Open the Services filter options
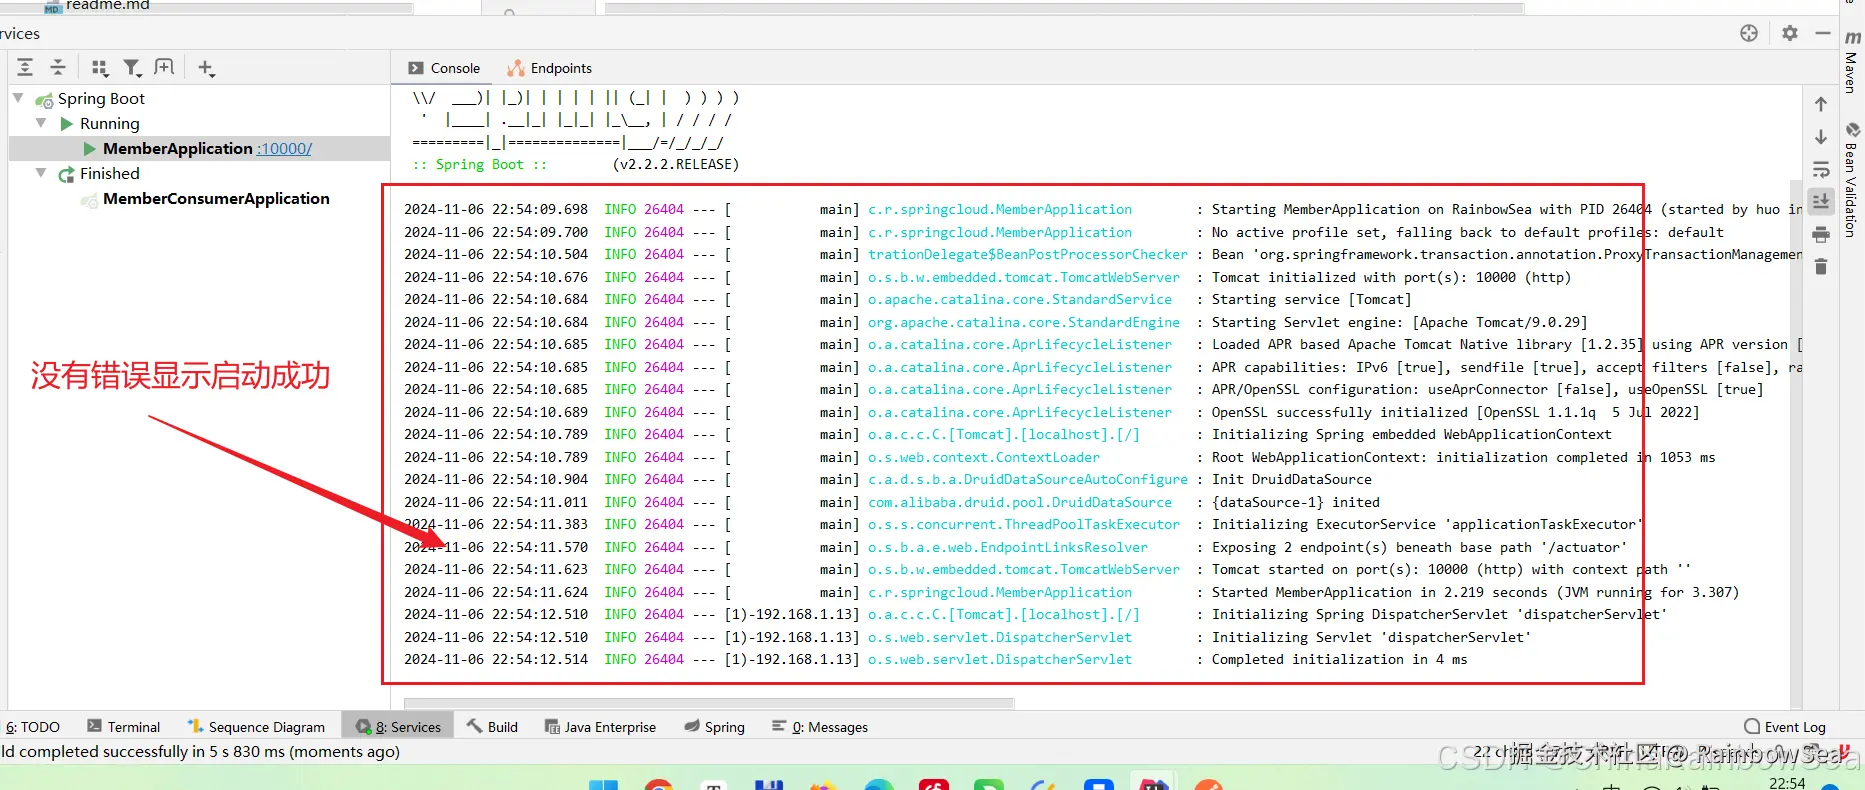 [132, 68]
